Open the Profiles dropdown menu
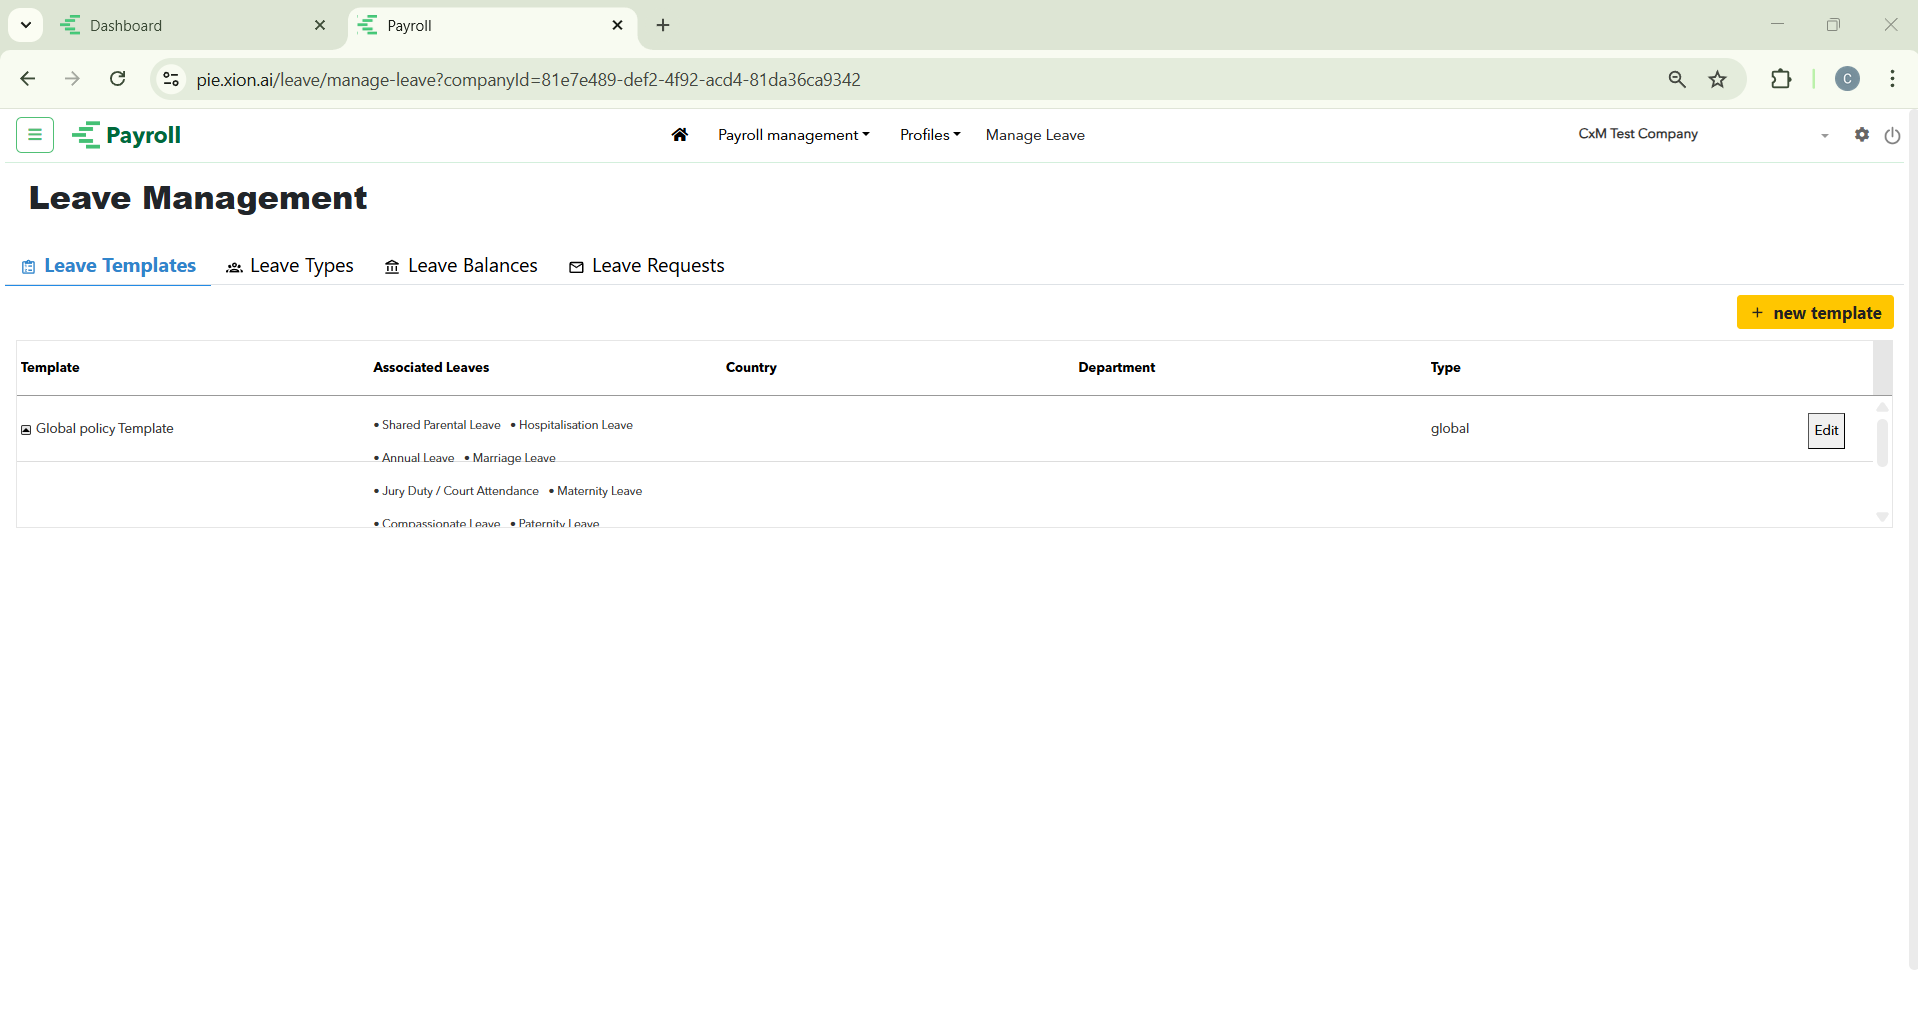Image resolution: width=1918 pixels, height=1015 pixels. (x=929, y=135)
